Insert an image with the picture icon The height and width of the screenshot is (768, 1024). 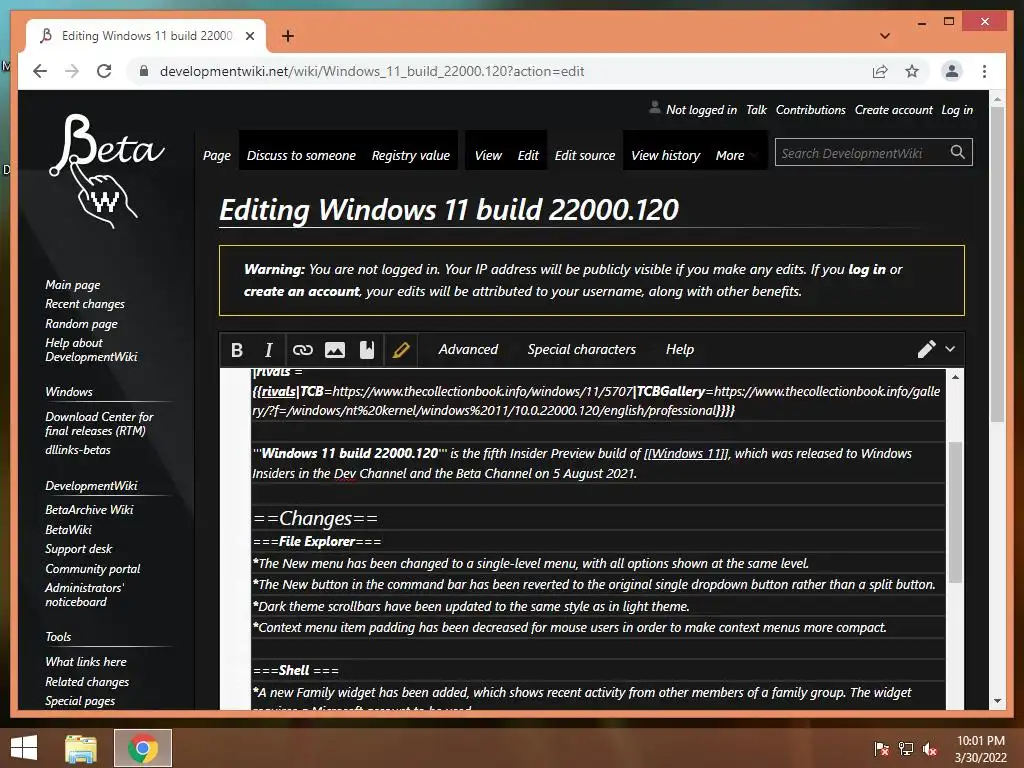334,350
